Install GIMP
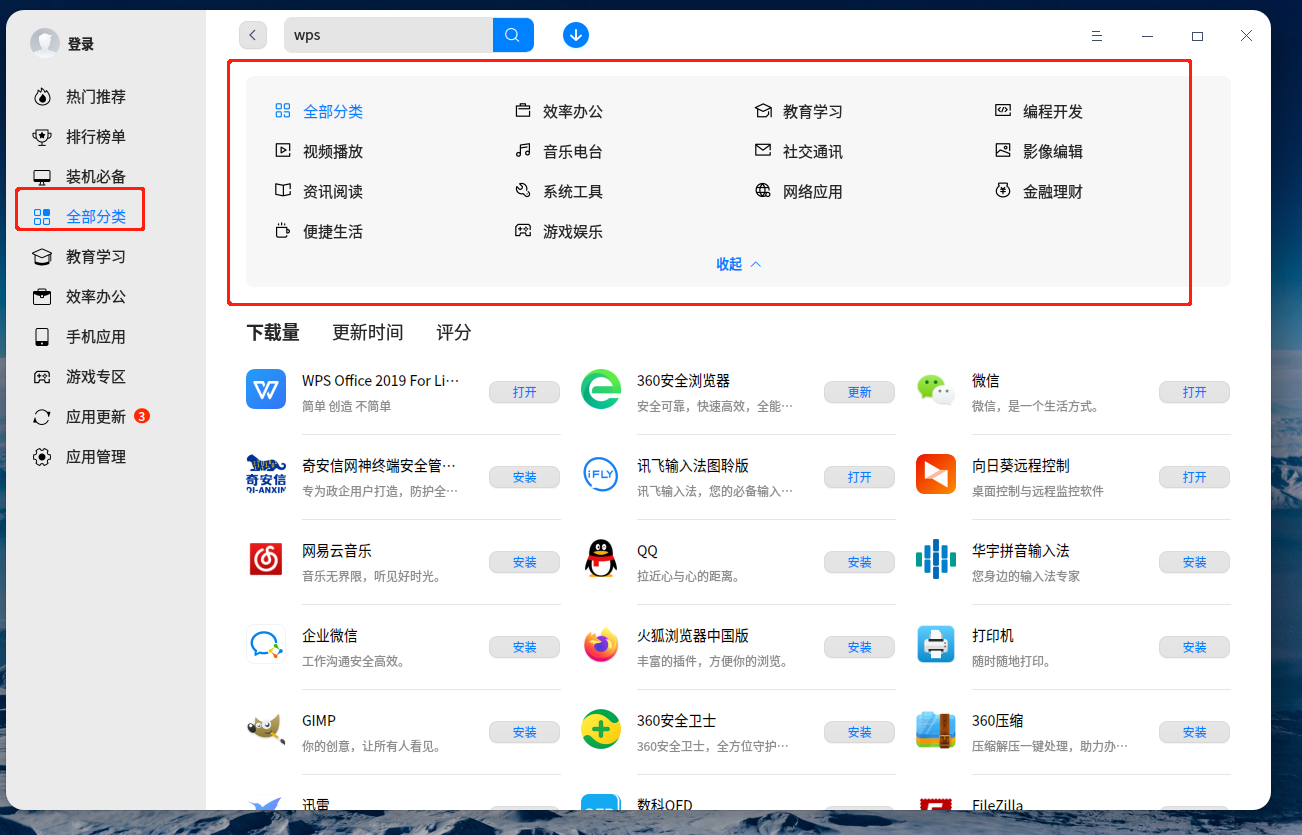Image resolution: width=1302 pixels, height=835 pixels. (525, 732)
